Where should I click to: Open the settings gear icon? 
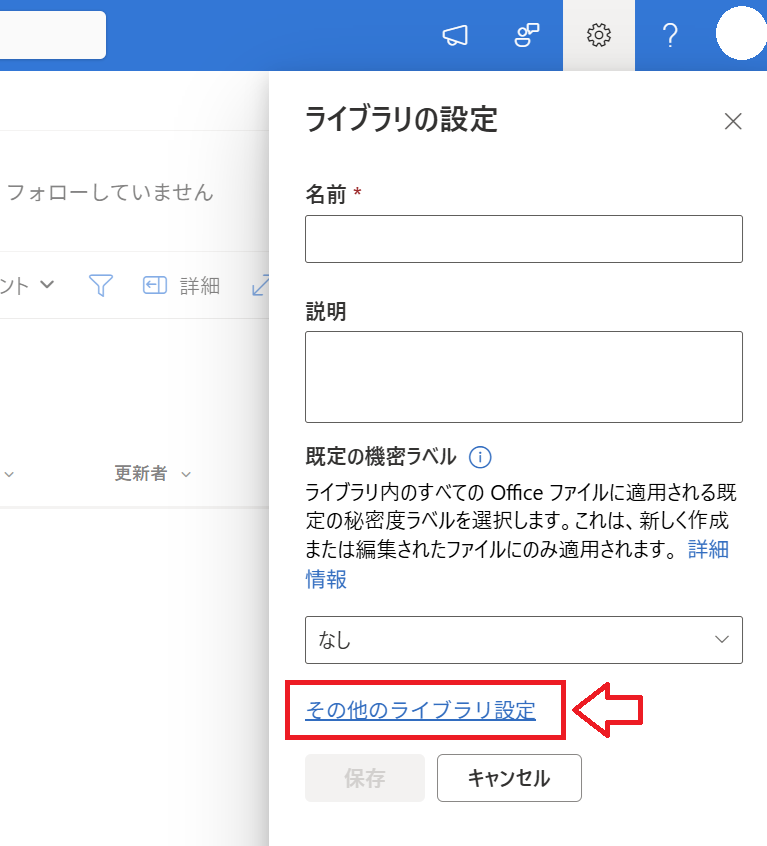tap(599, 36)
